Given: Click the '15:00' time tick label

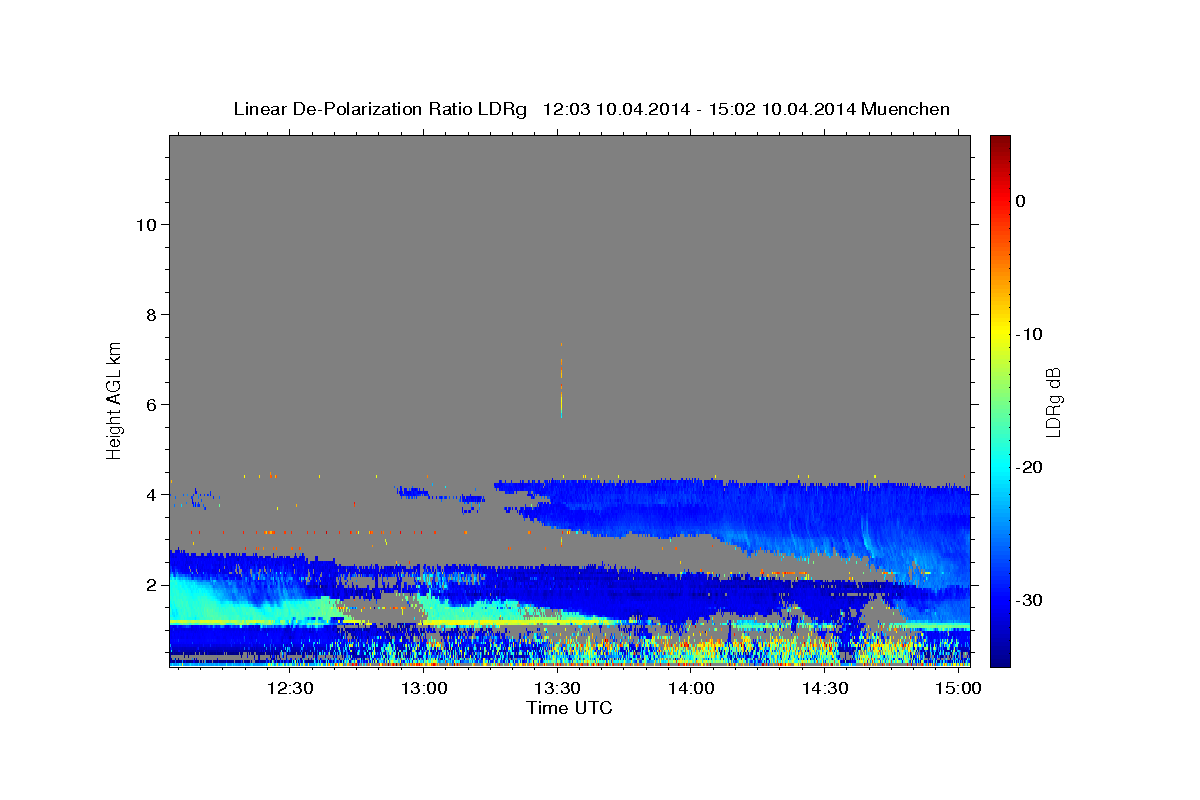Looking at the screenshot, I should [x=959, y=688].
